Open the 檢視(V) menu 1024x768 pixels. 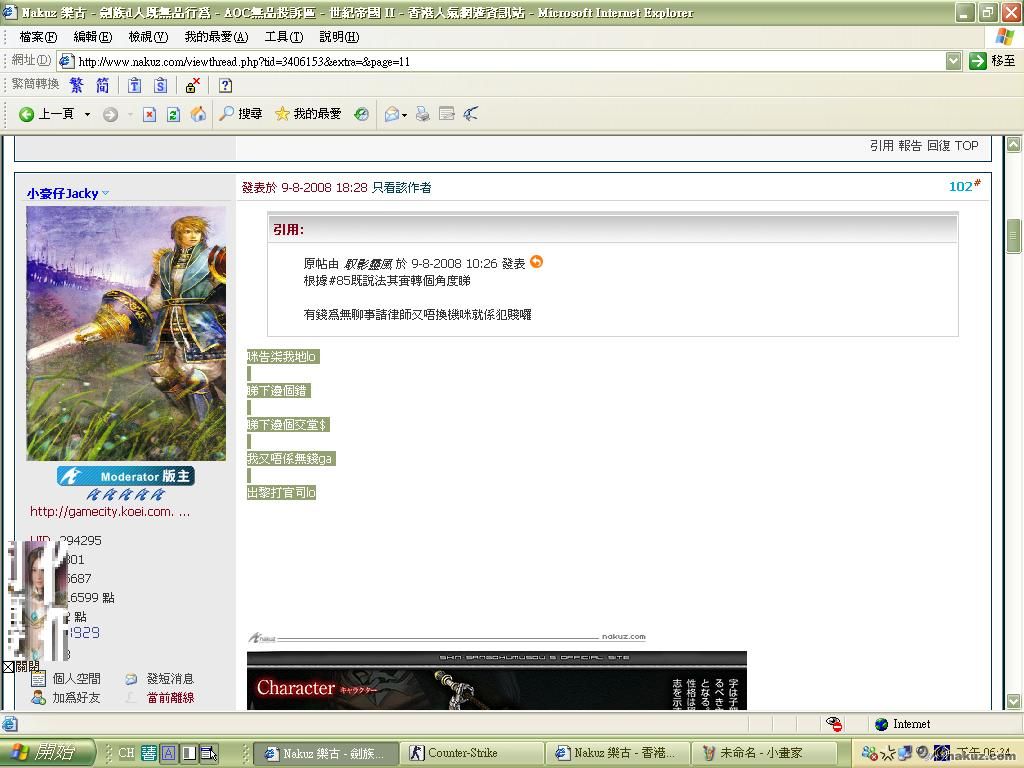pyautogui.click(x=148, y=37)
